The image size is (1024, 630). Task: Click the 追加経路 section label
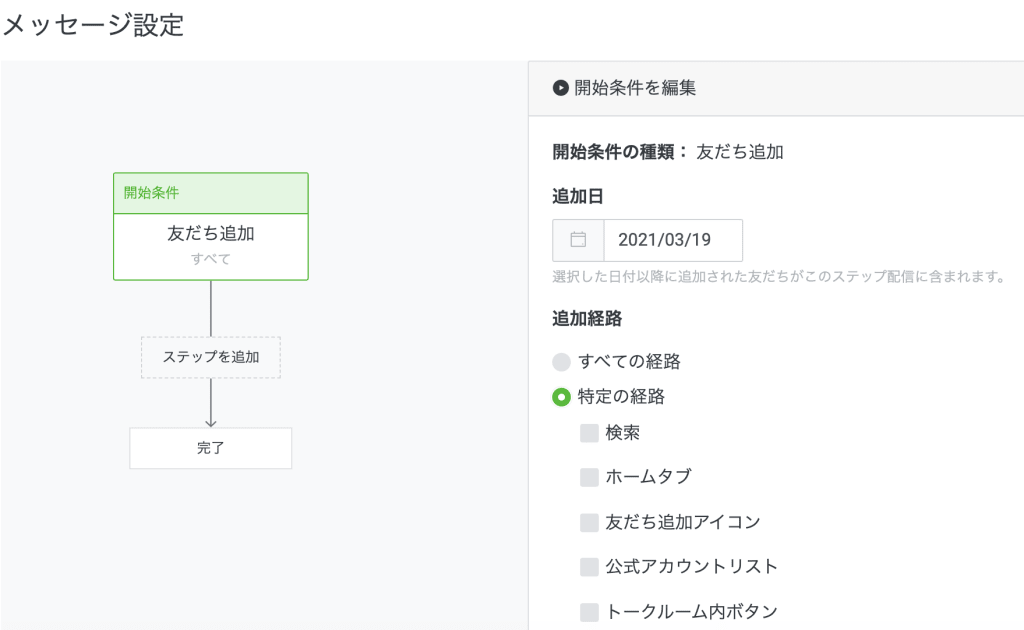pyautogui.click(x=587, y=319)
